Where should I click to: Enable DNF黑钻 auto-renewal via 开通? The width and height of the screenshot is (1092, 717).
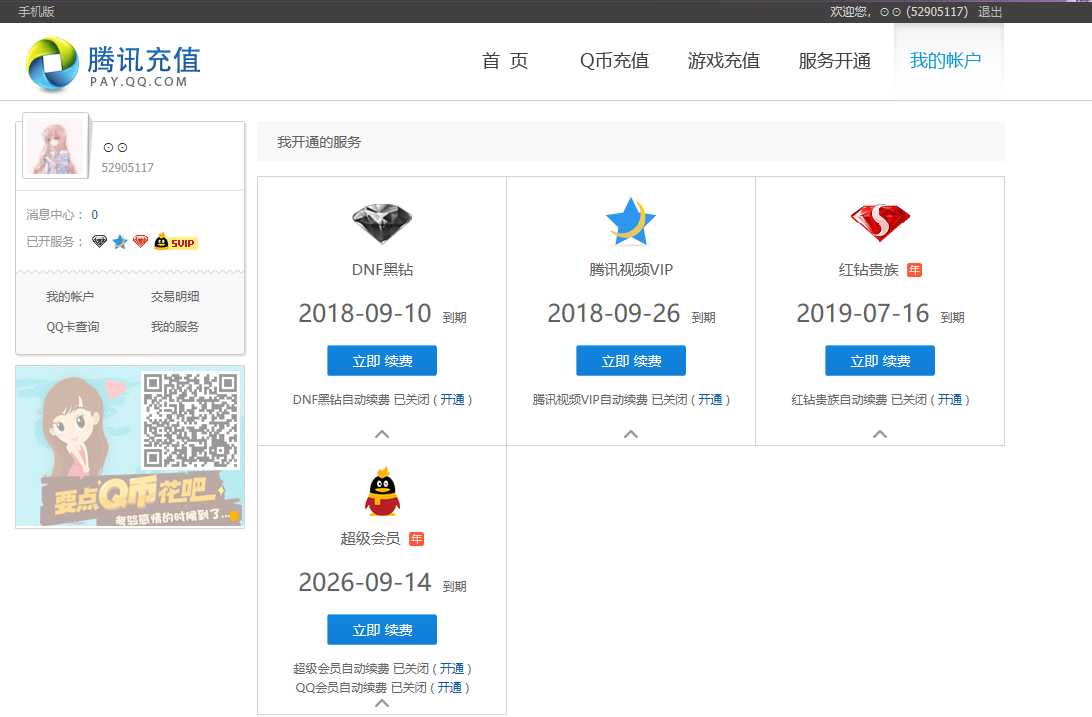[453, 400]
